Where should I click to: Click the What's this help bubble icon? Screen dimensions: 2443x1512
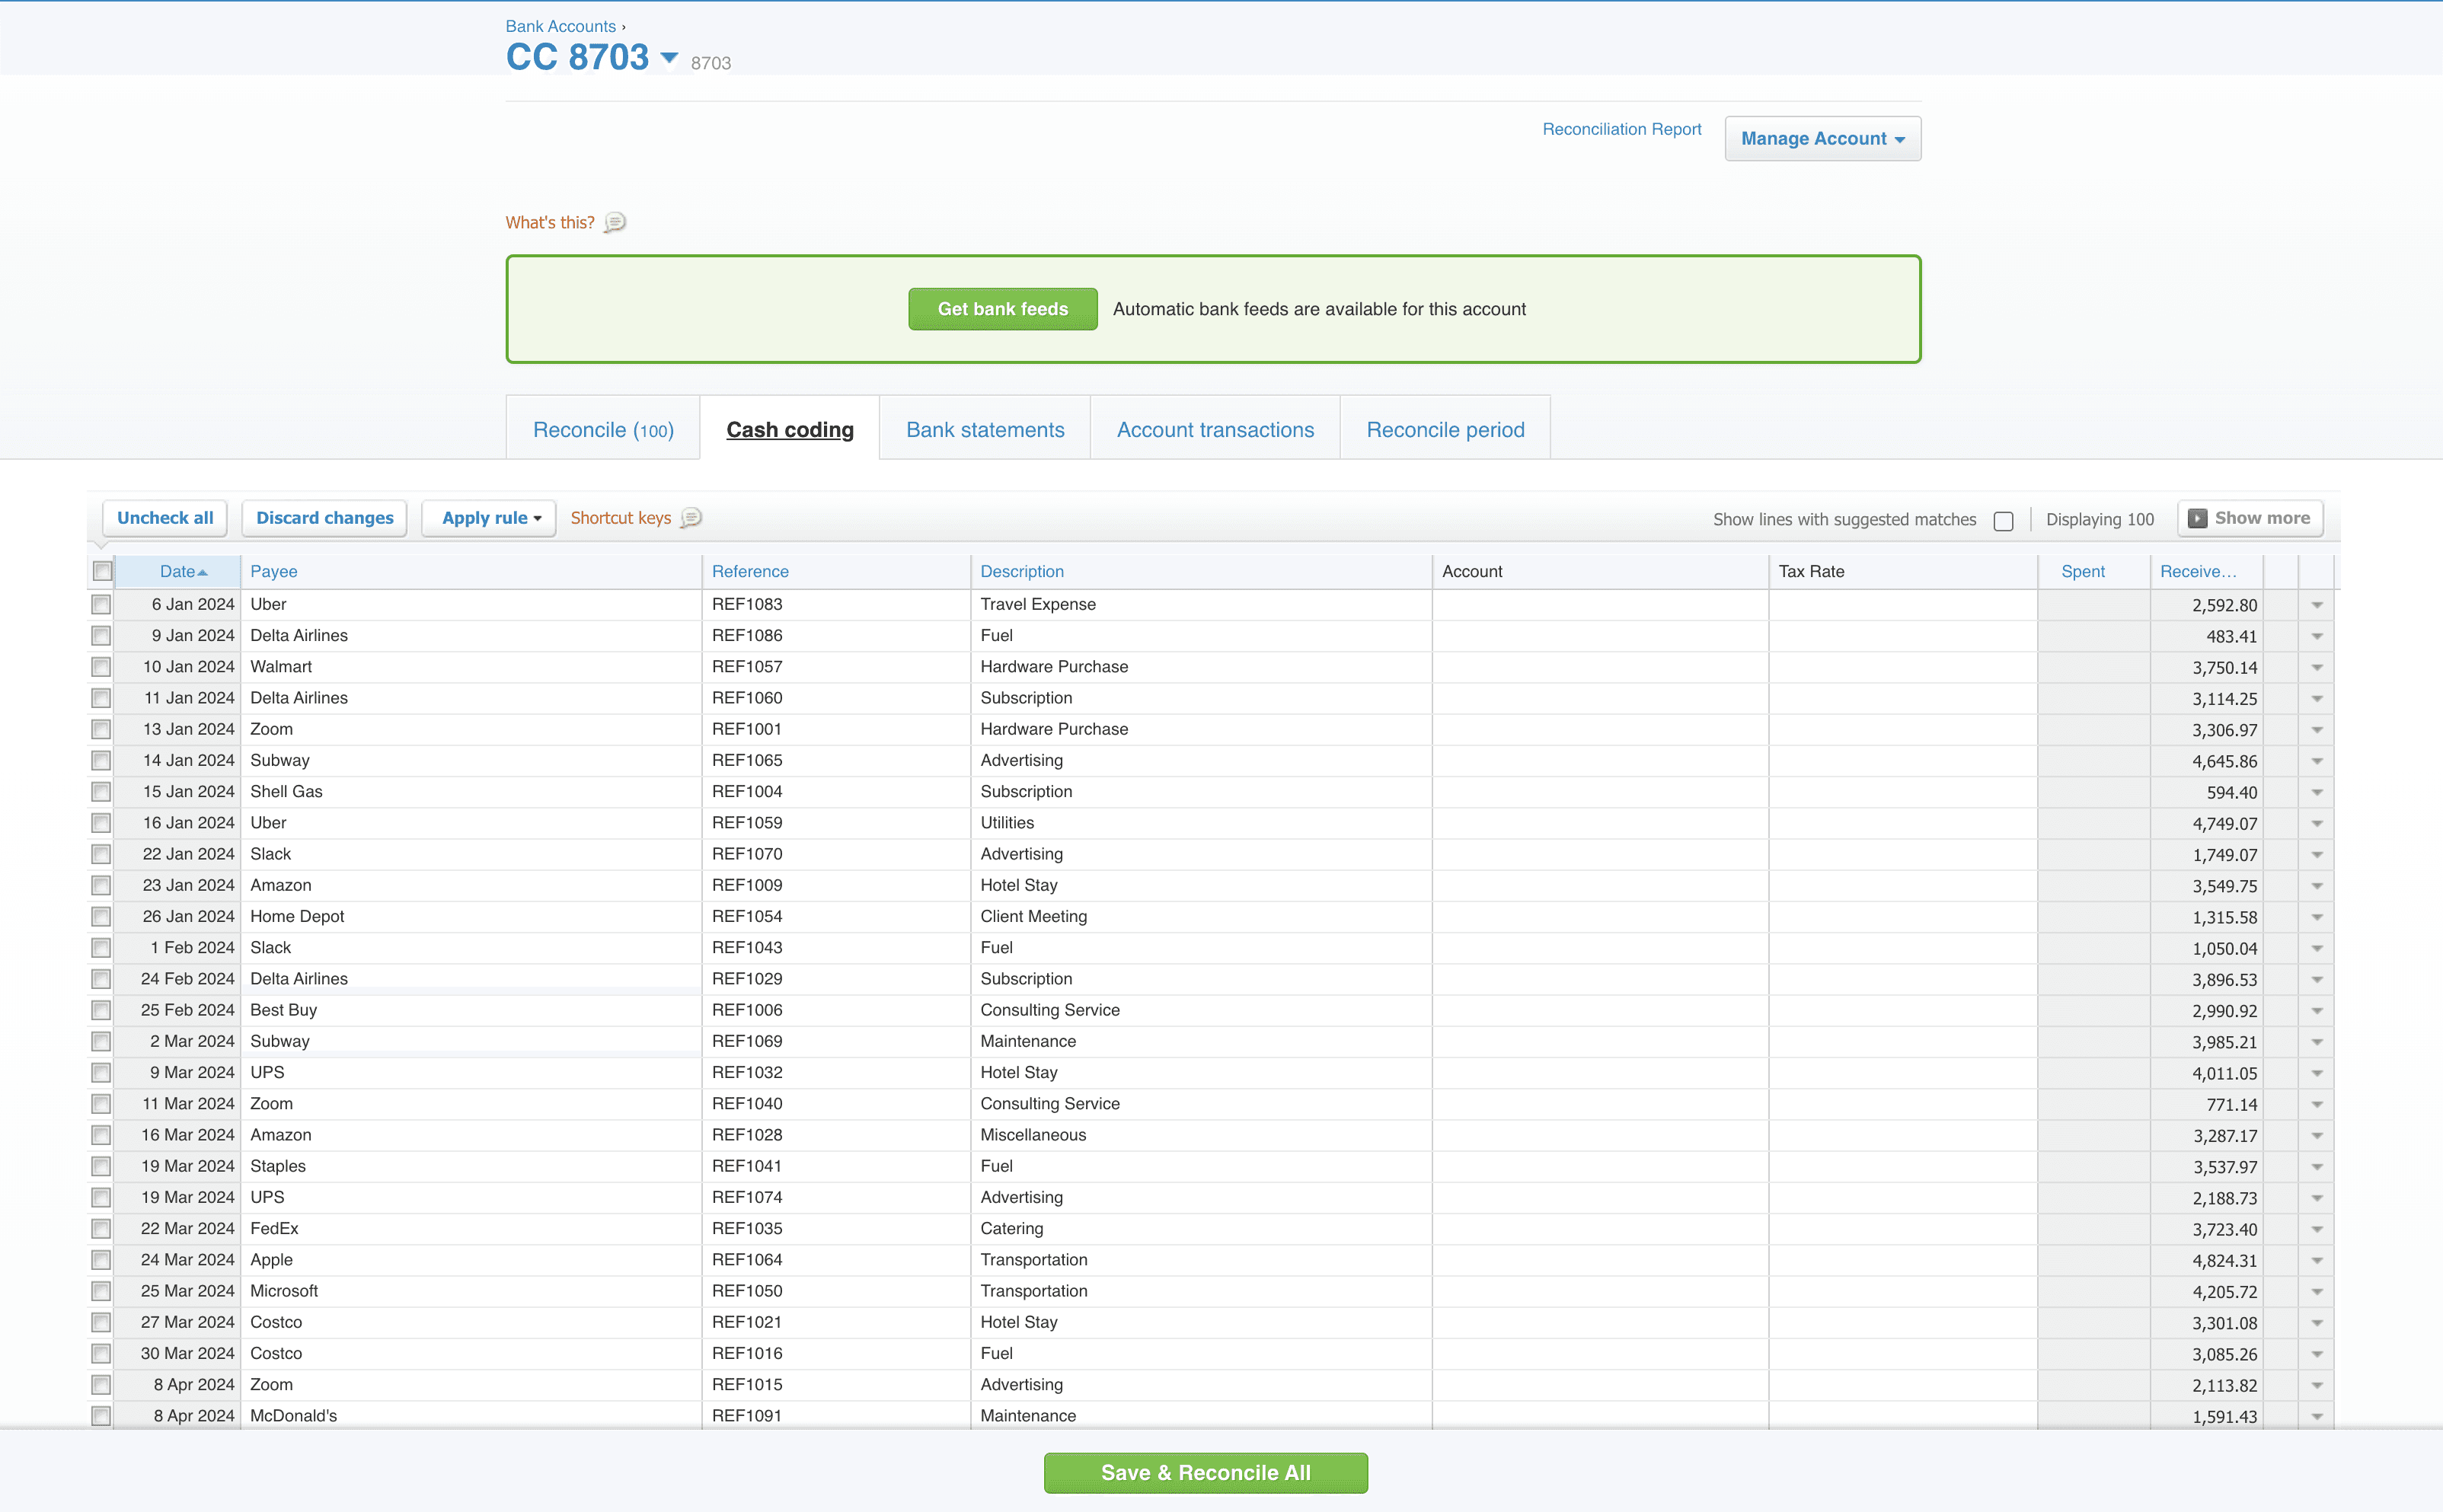coord(615,222)
